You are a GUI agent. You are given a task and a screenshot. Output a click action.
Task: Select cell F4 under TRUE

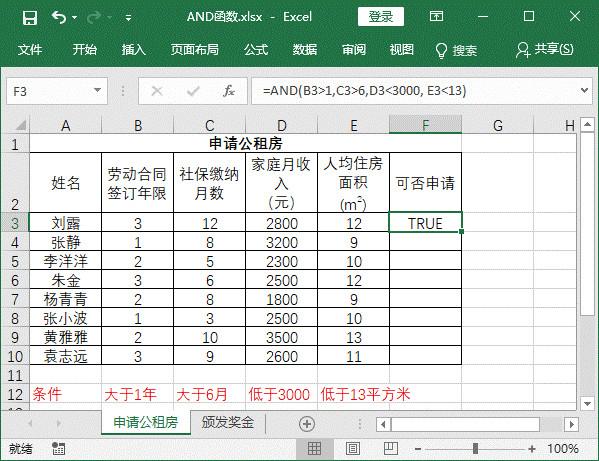425,242
